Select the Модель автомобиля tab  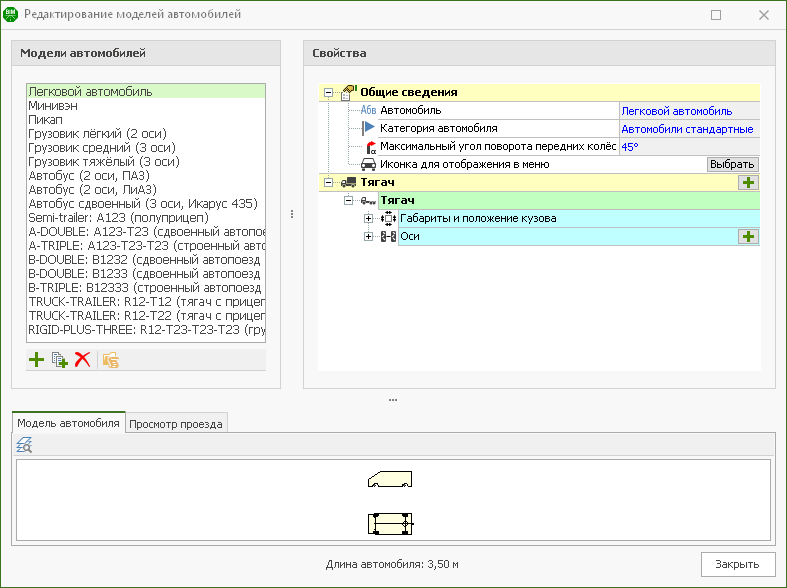pos(68,423)
